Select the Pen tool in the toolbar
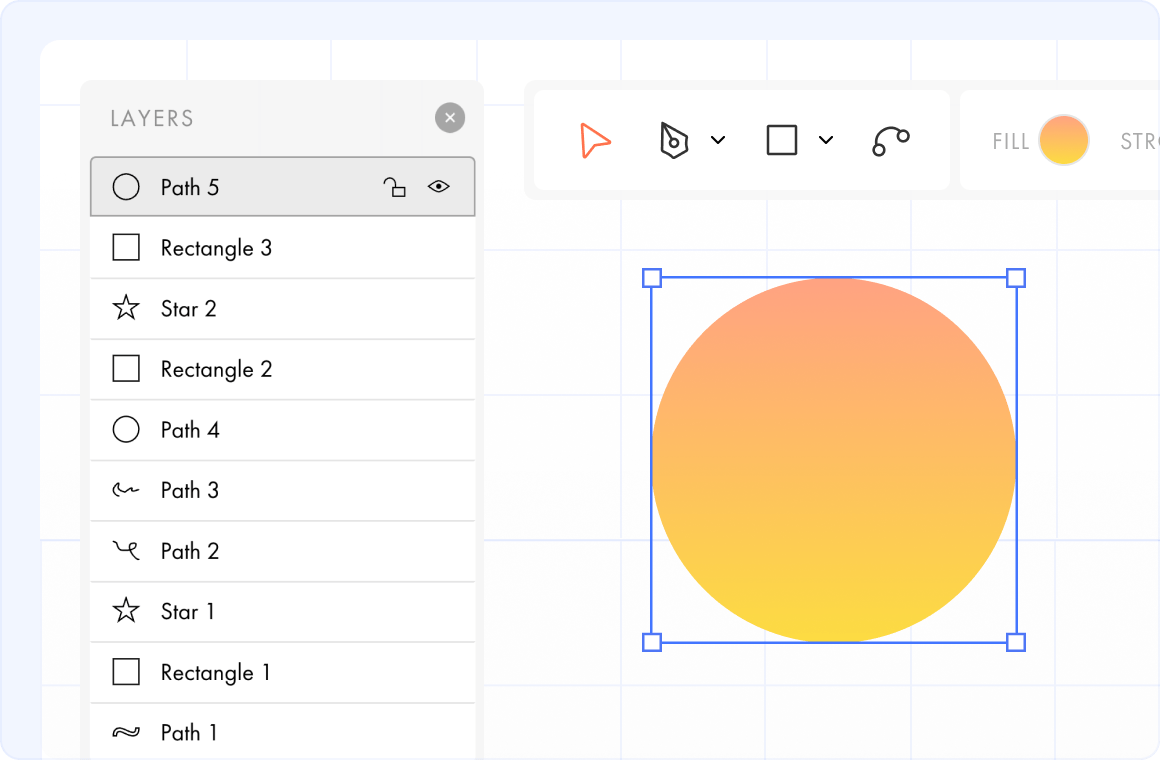Screen dimensions: 1160x760 click(673, 141)
